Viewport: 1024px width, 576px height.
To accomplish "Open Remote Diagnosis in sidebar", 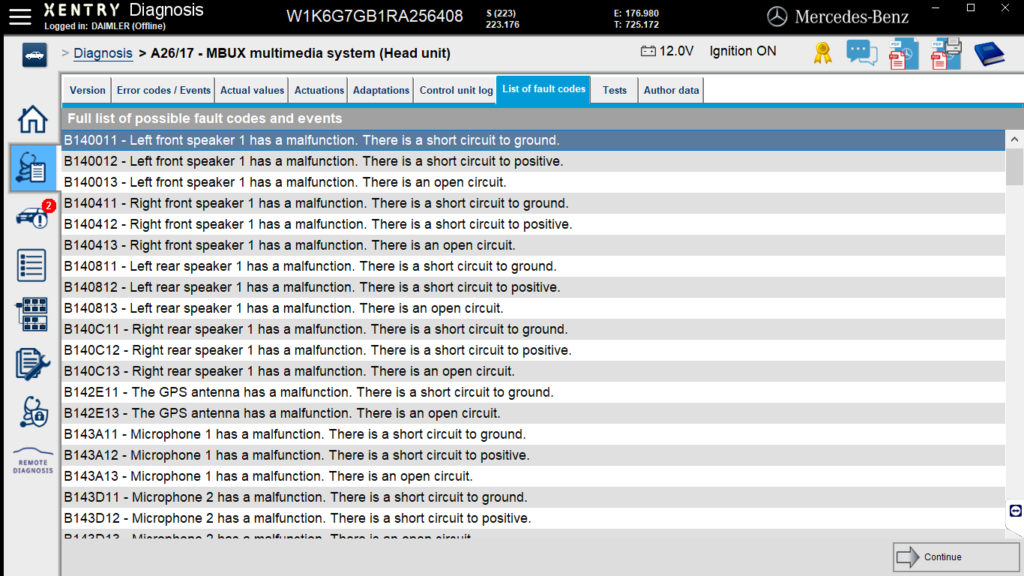I will coord(32,461).
